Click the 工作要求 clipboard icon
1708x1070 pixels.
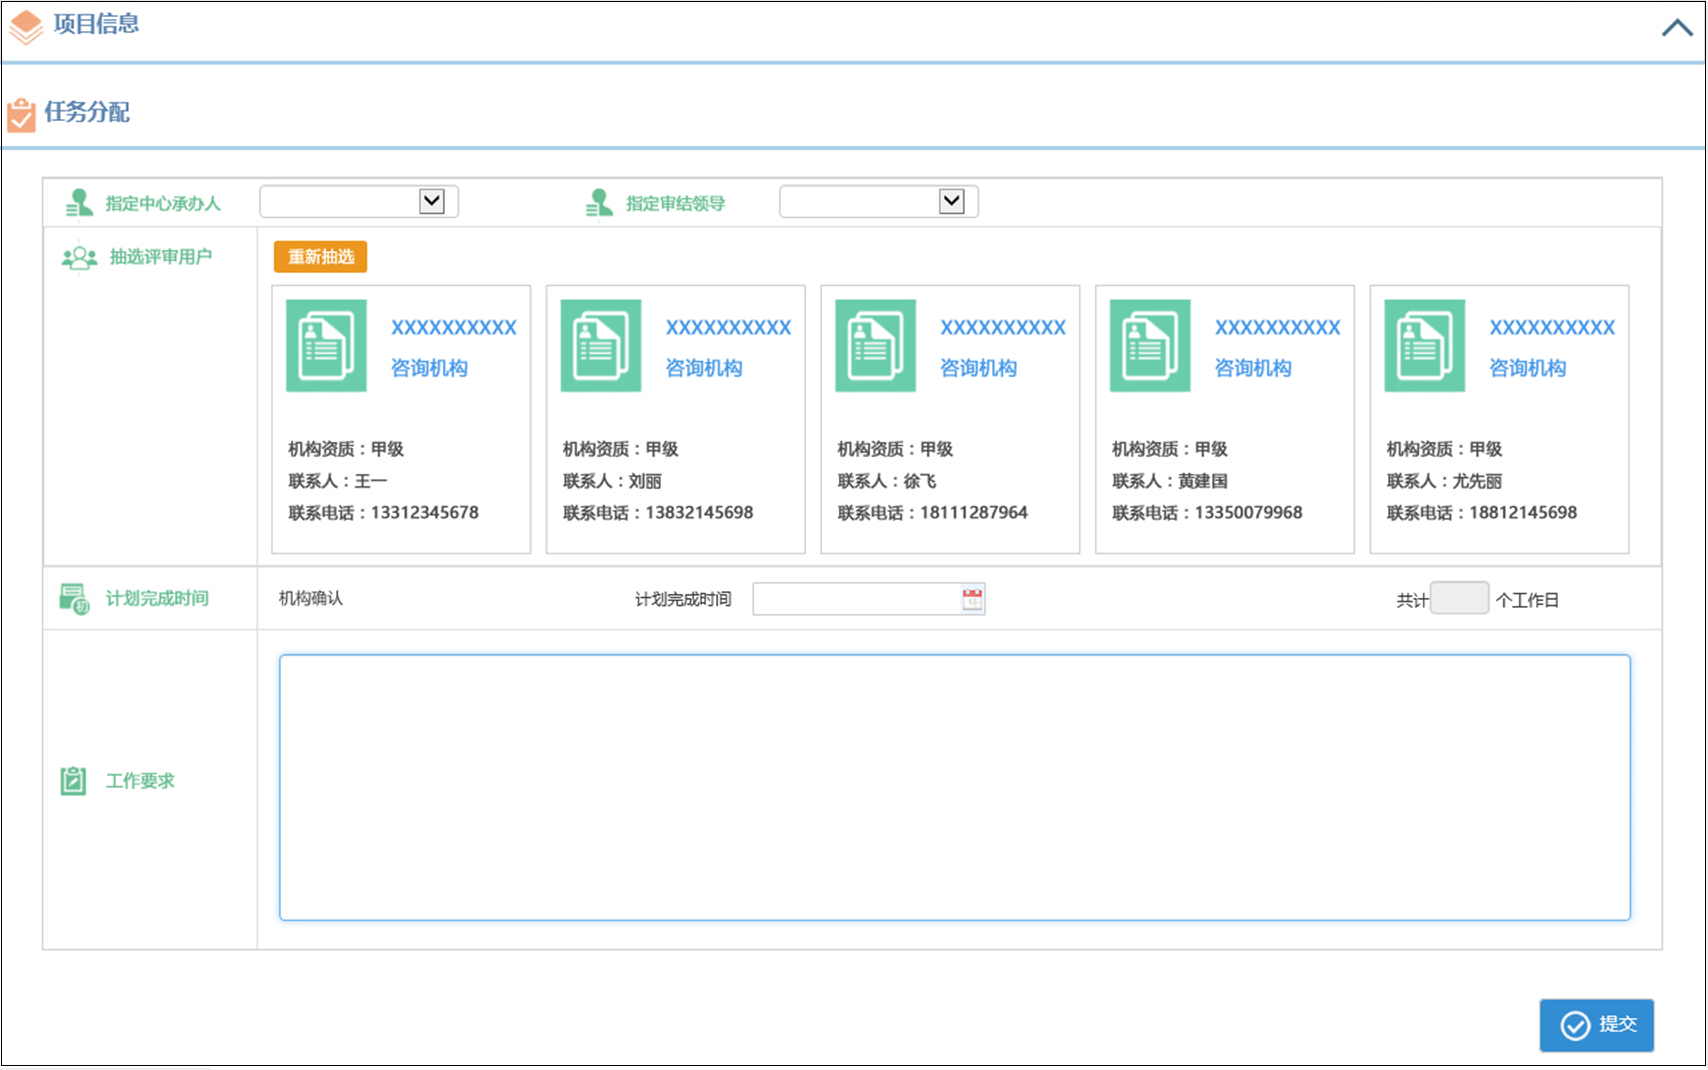pos(73,781)
